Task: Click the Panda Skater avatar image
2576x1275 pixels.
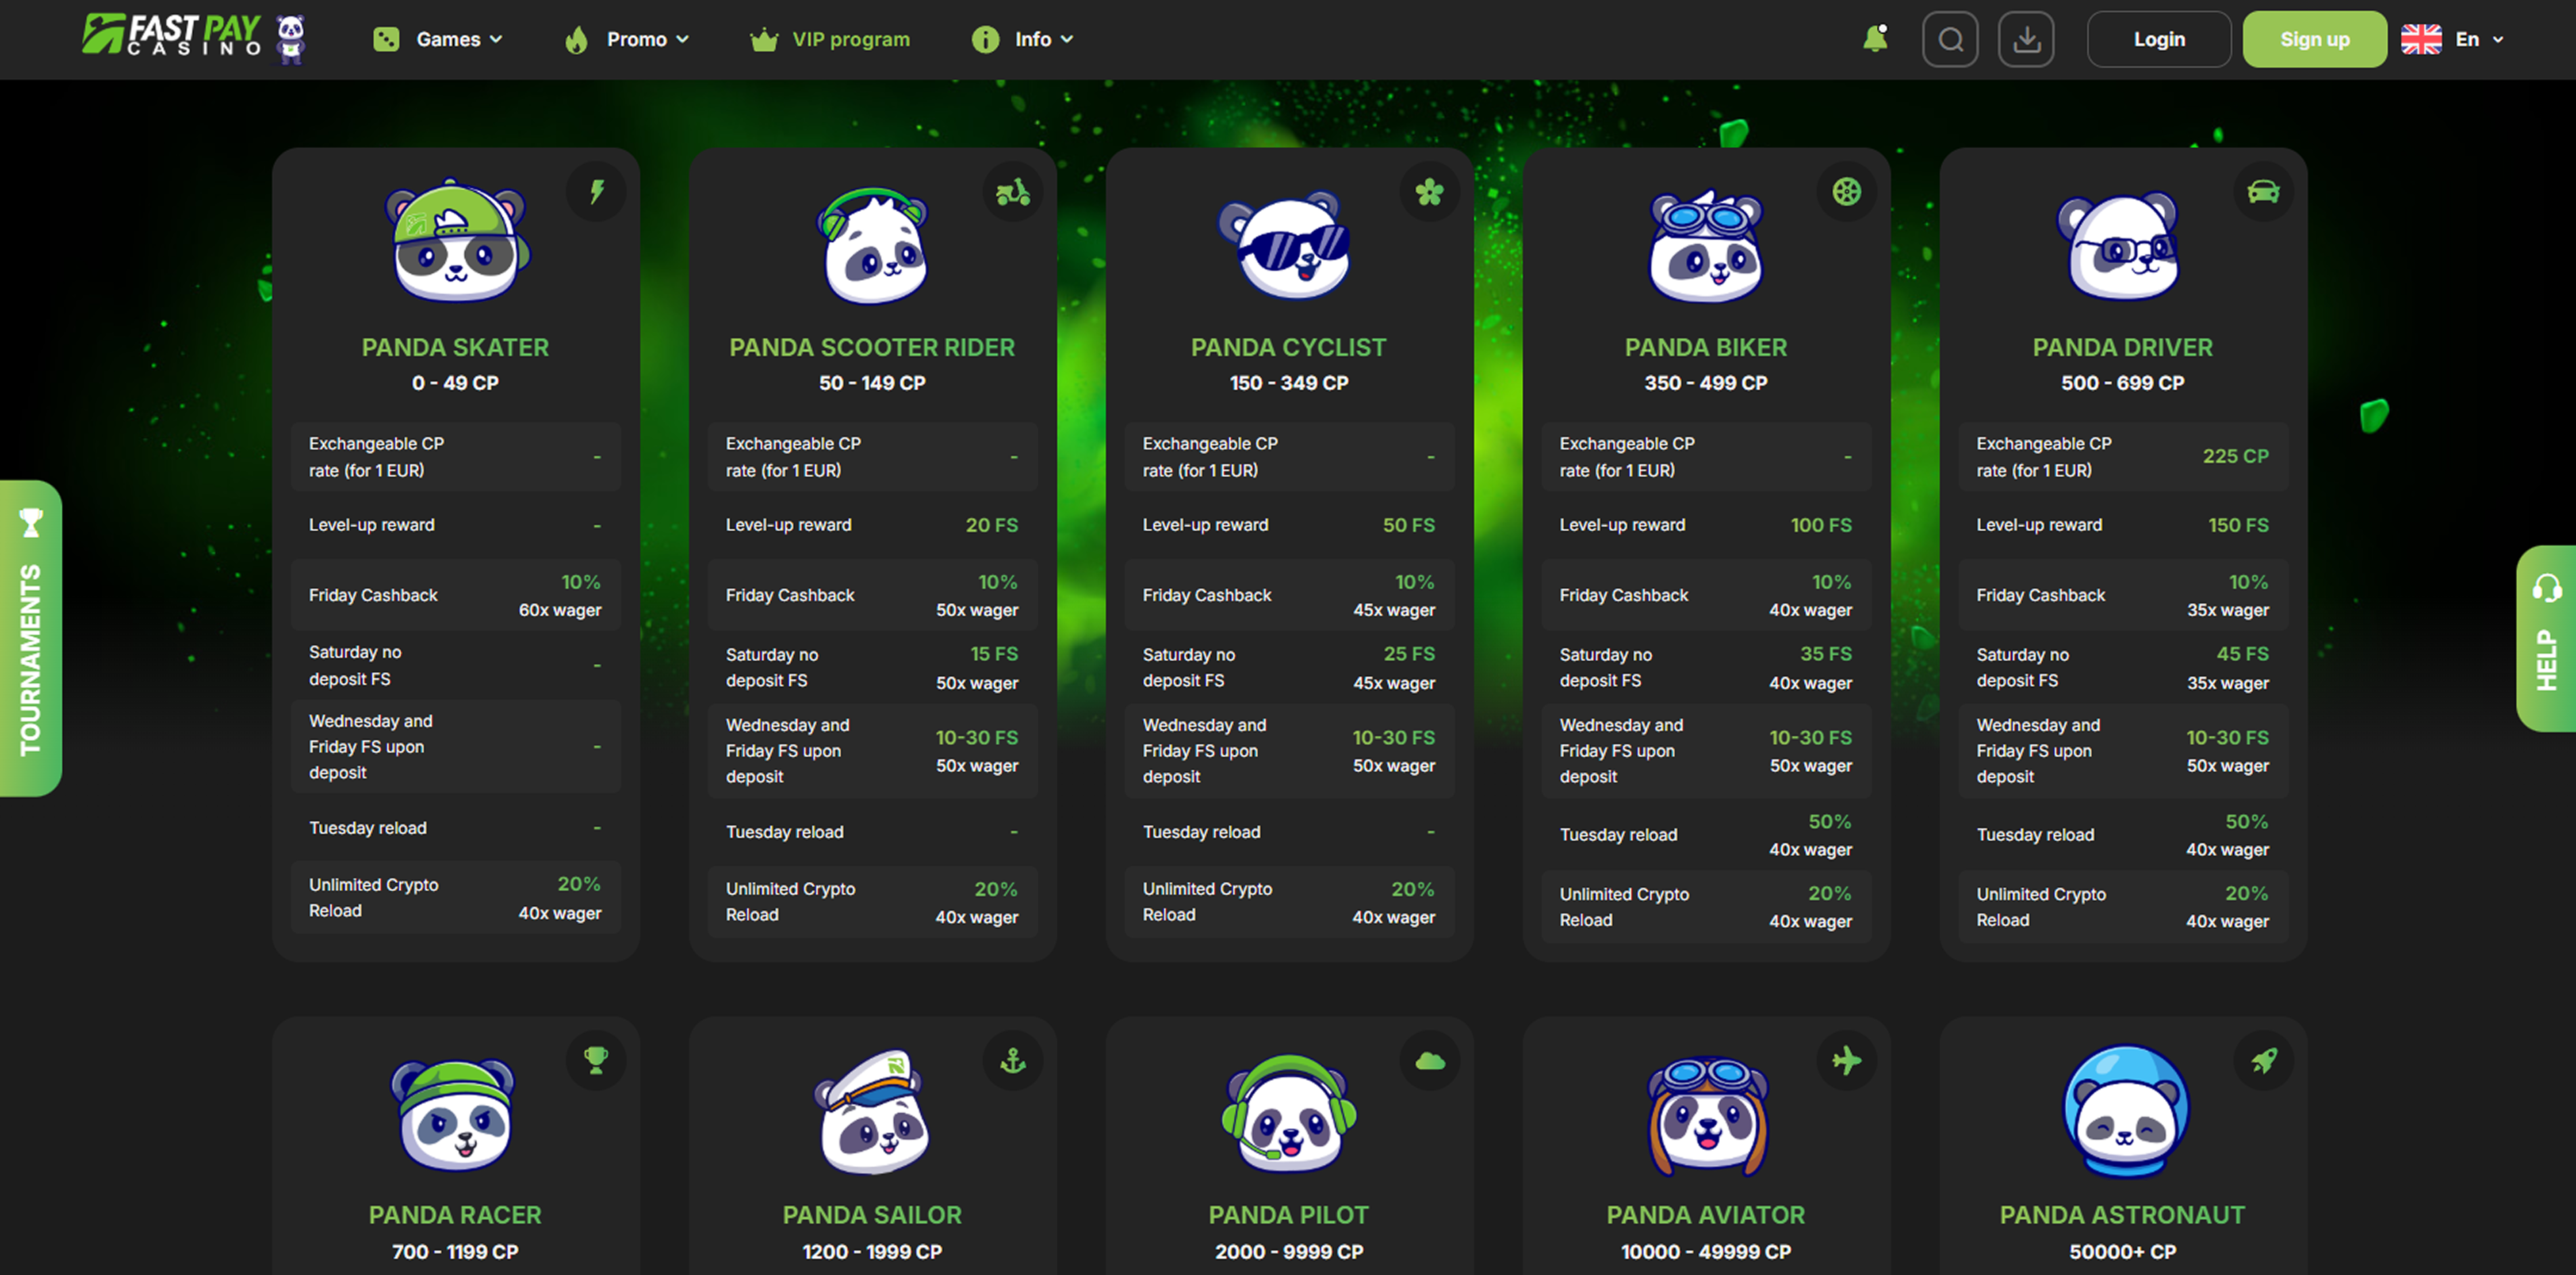Action: click(x=456, y=242)
